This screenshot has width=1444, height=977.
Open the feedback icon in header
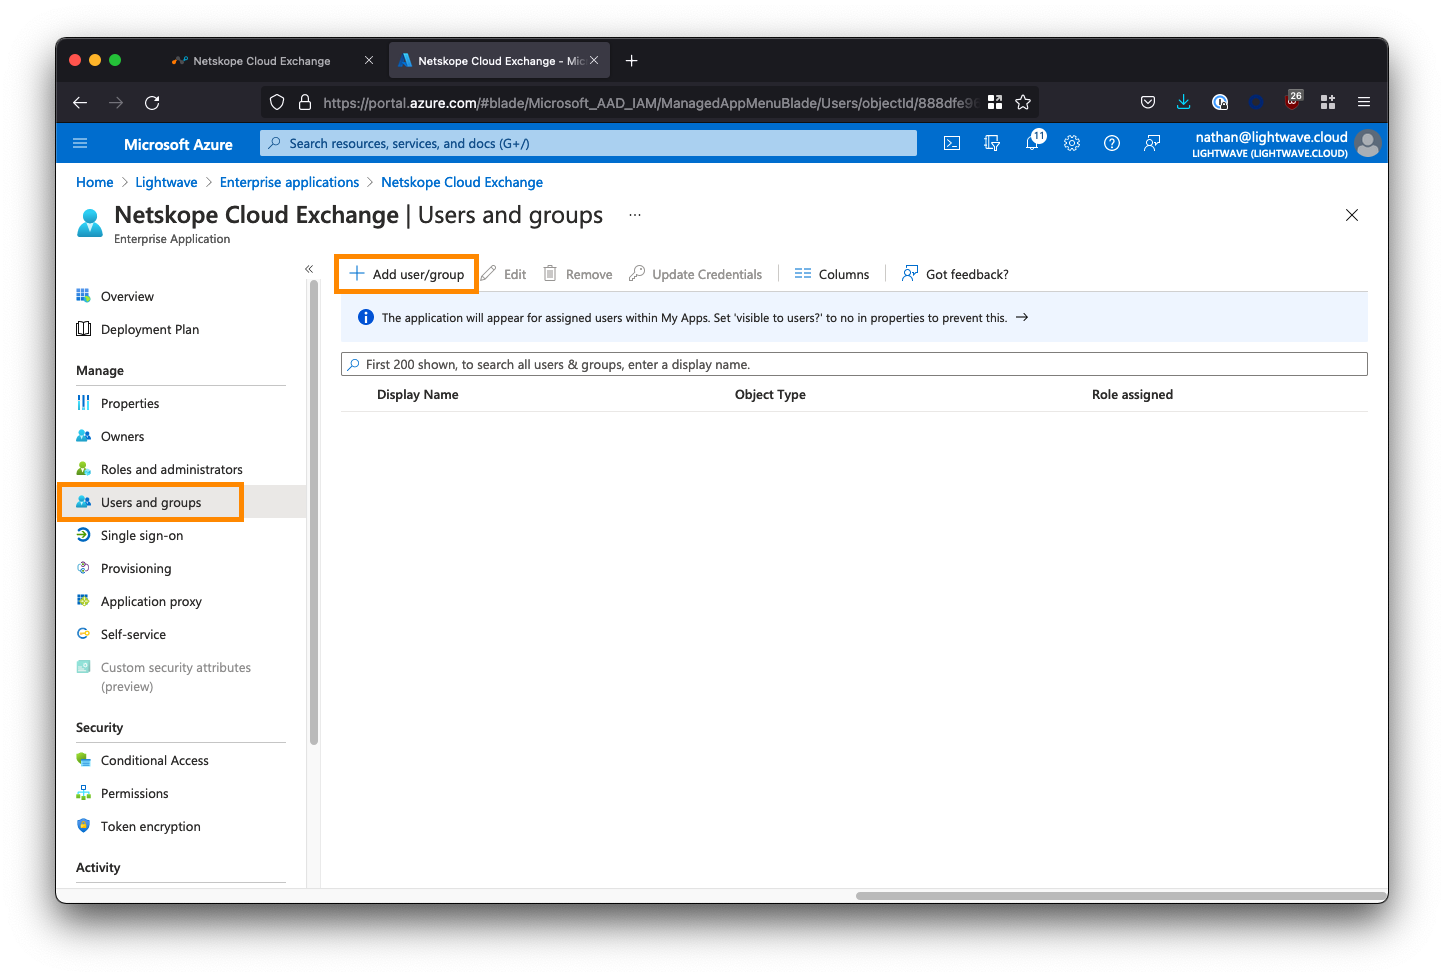click(x=1152, y=143)
